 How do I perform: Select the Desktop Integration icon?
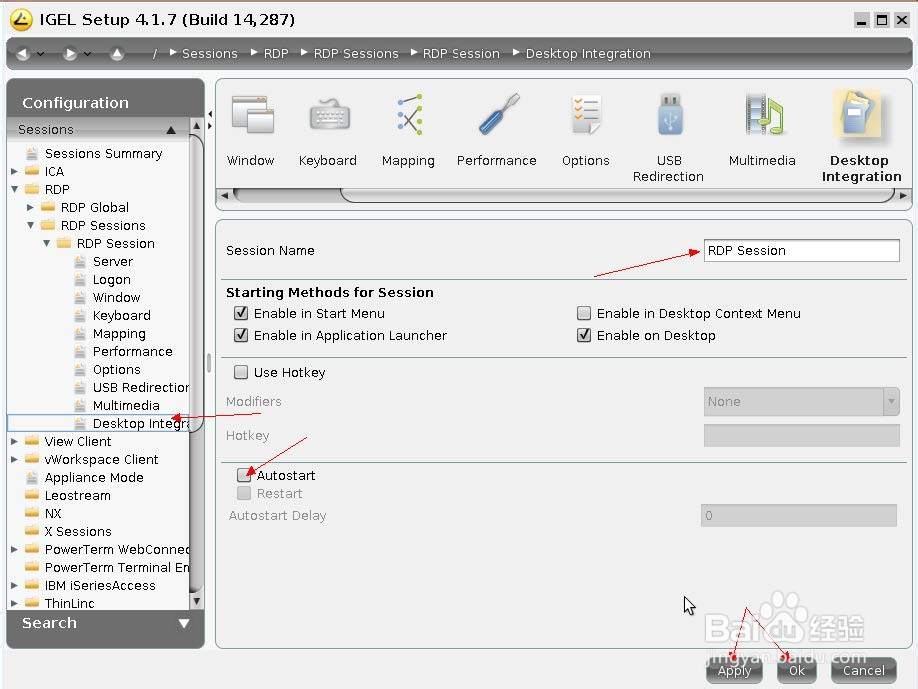click(858, 114)
